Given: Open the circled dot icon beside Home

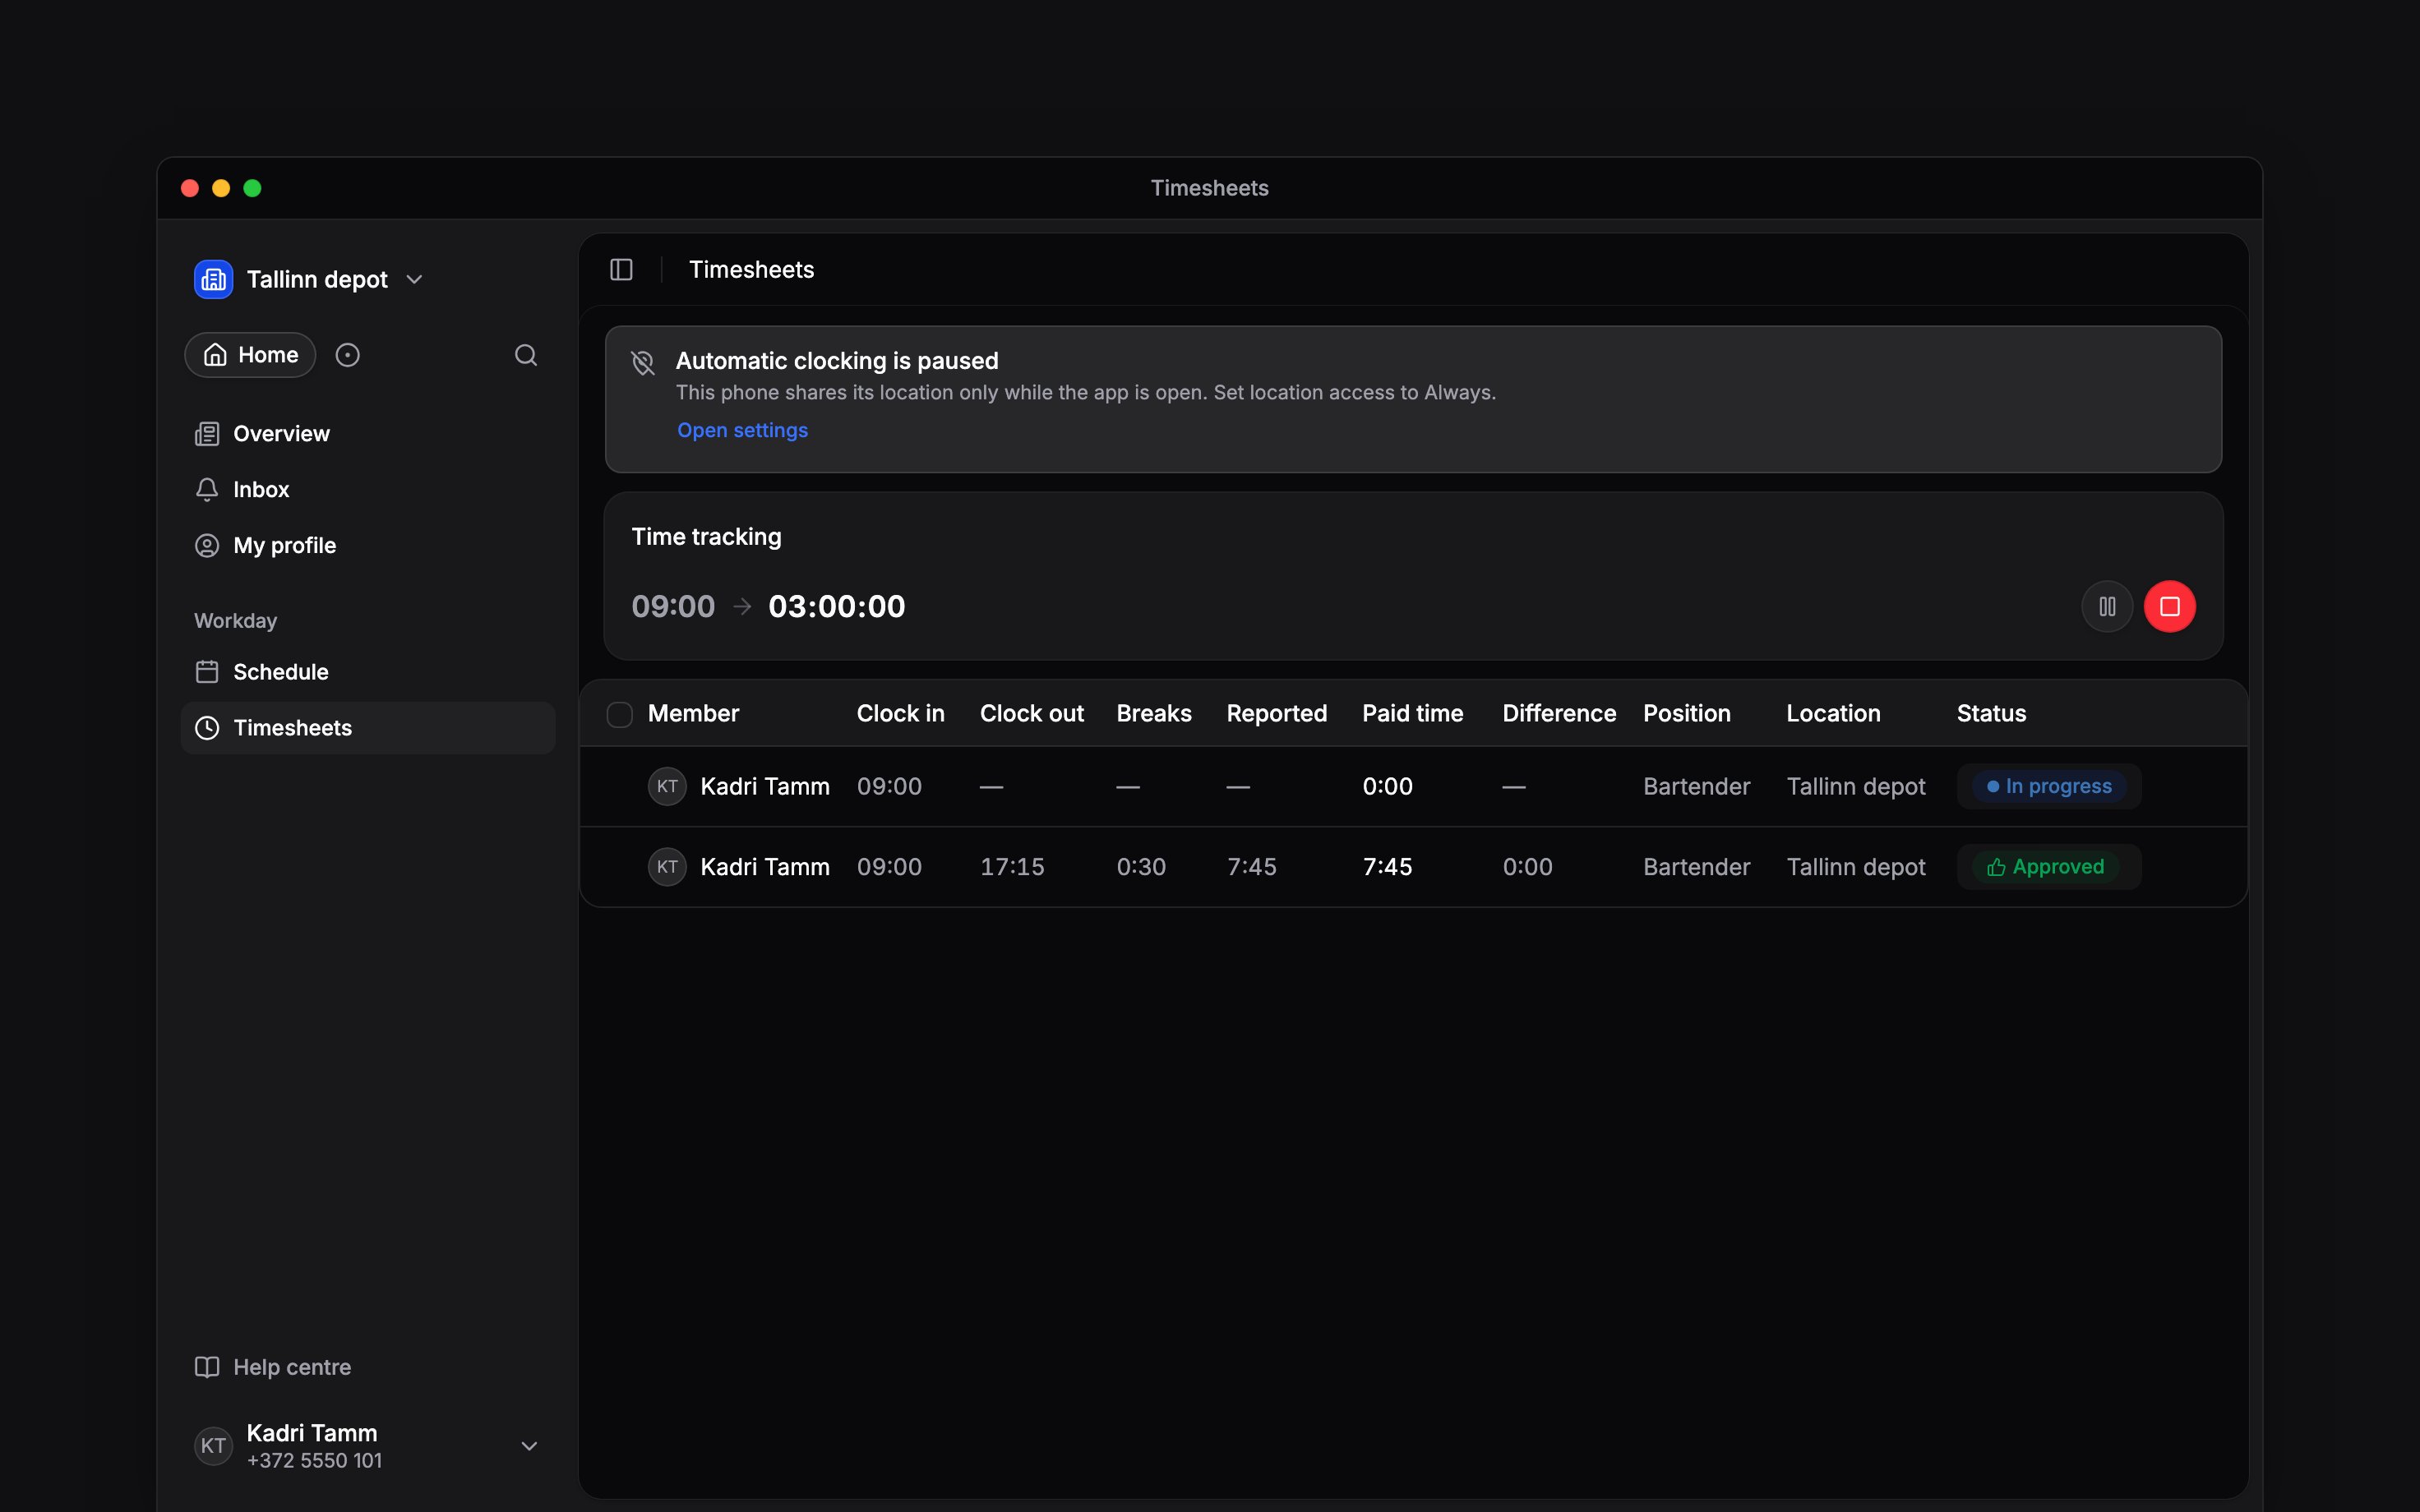Looking at the screenshot, I should click(347, 355).
